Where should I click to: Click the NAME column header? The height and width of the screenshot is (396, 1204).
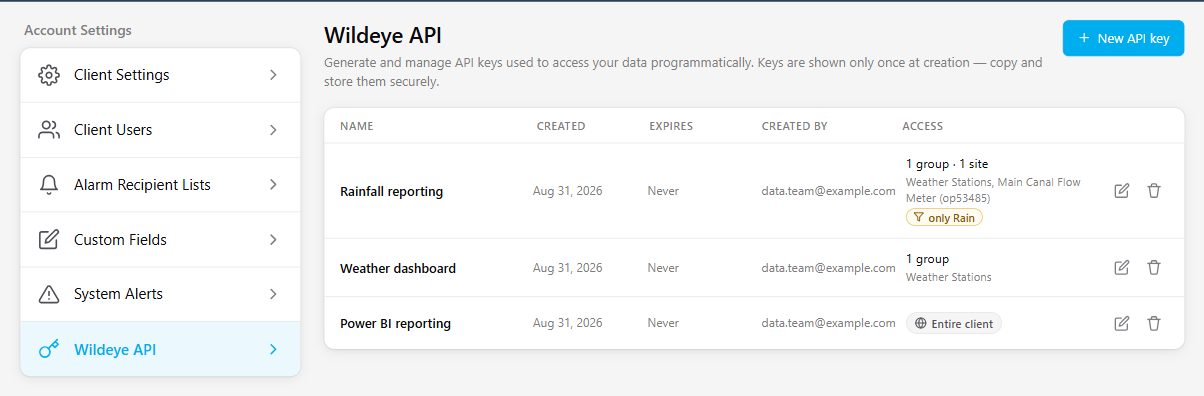(356, 126)
